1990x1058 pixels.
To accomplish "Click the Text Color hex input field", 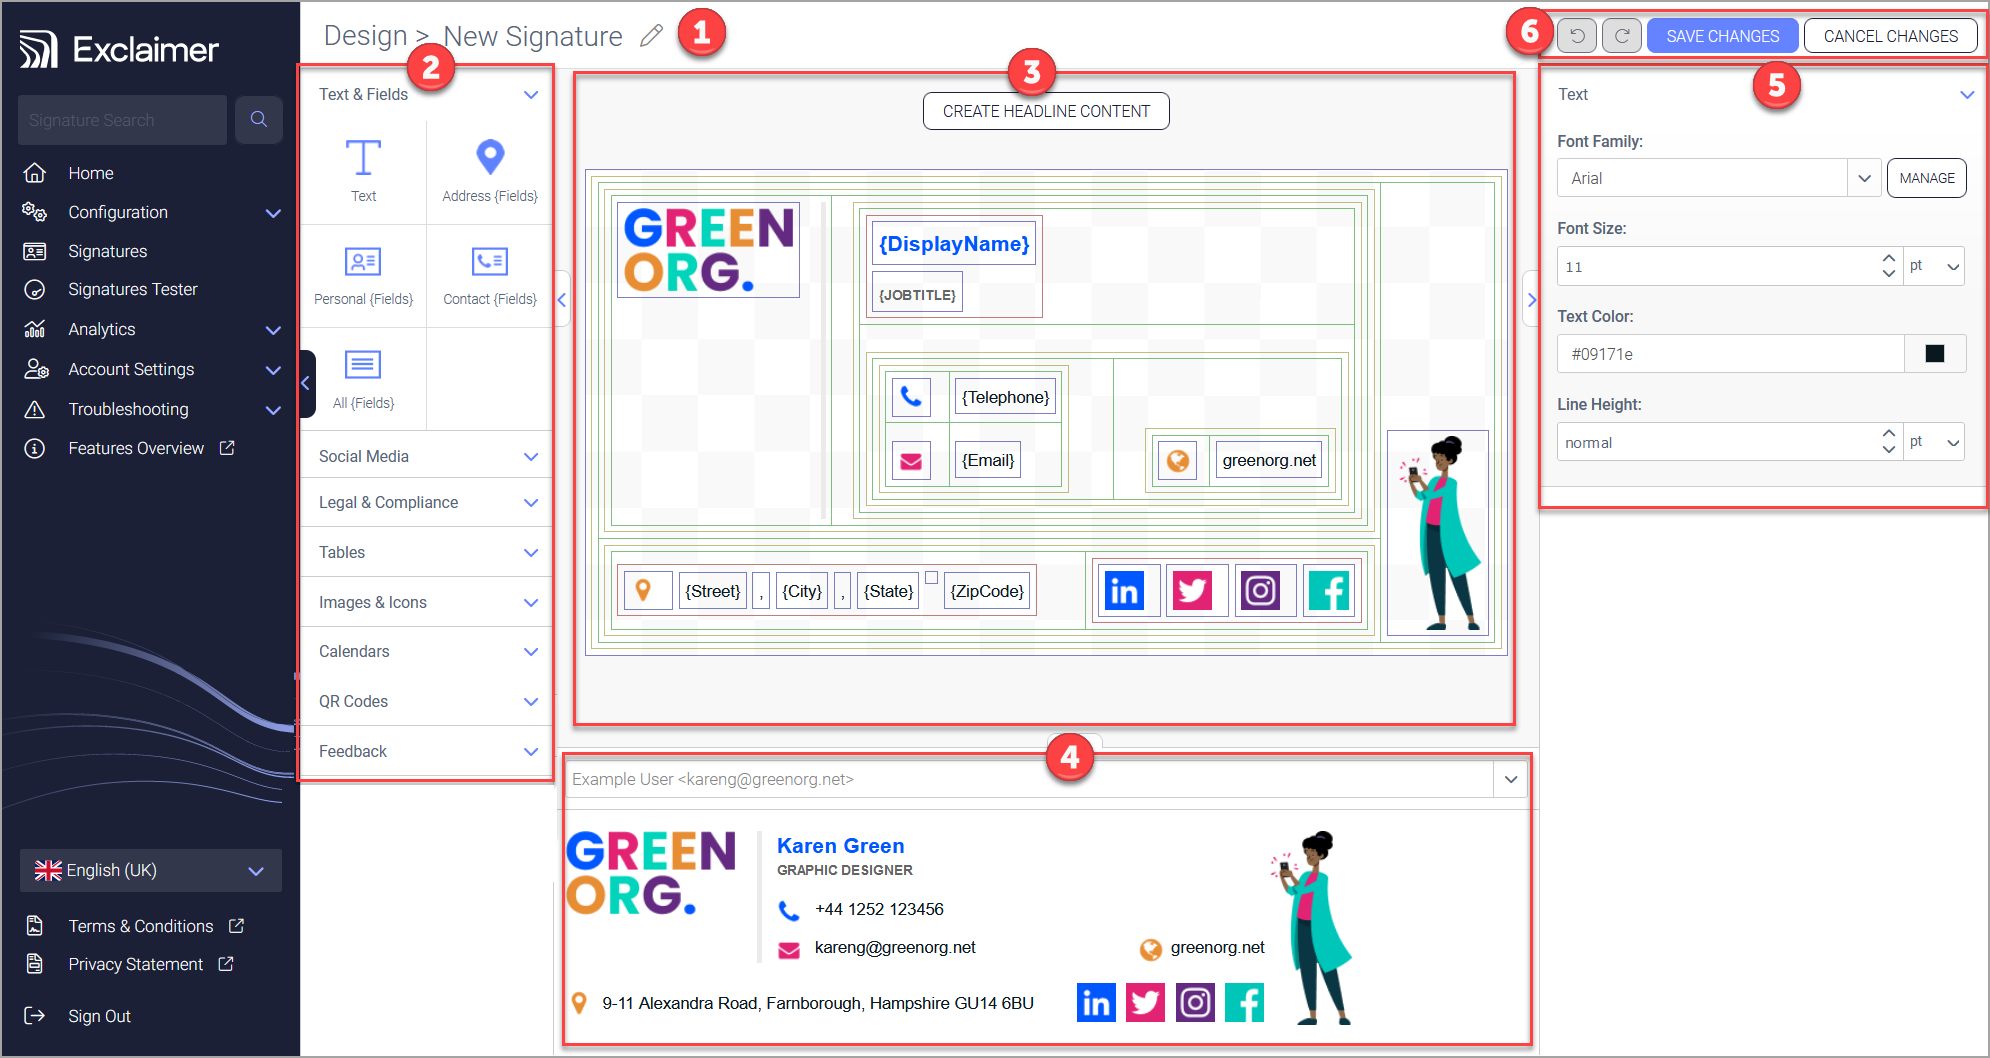I will click(1730, 354).
